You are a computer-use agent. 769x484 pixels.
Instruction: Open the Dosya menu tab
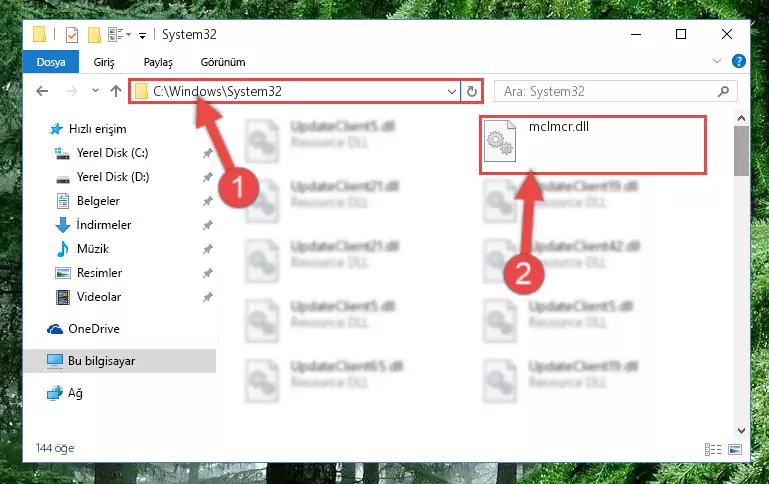[51, 62]
